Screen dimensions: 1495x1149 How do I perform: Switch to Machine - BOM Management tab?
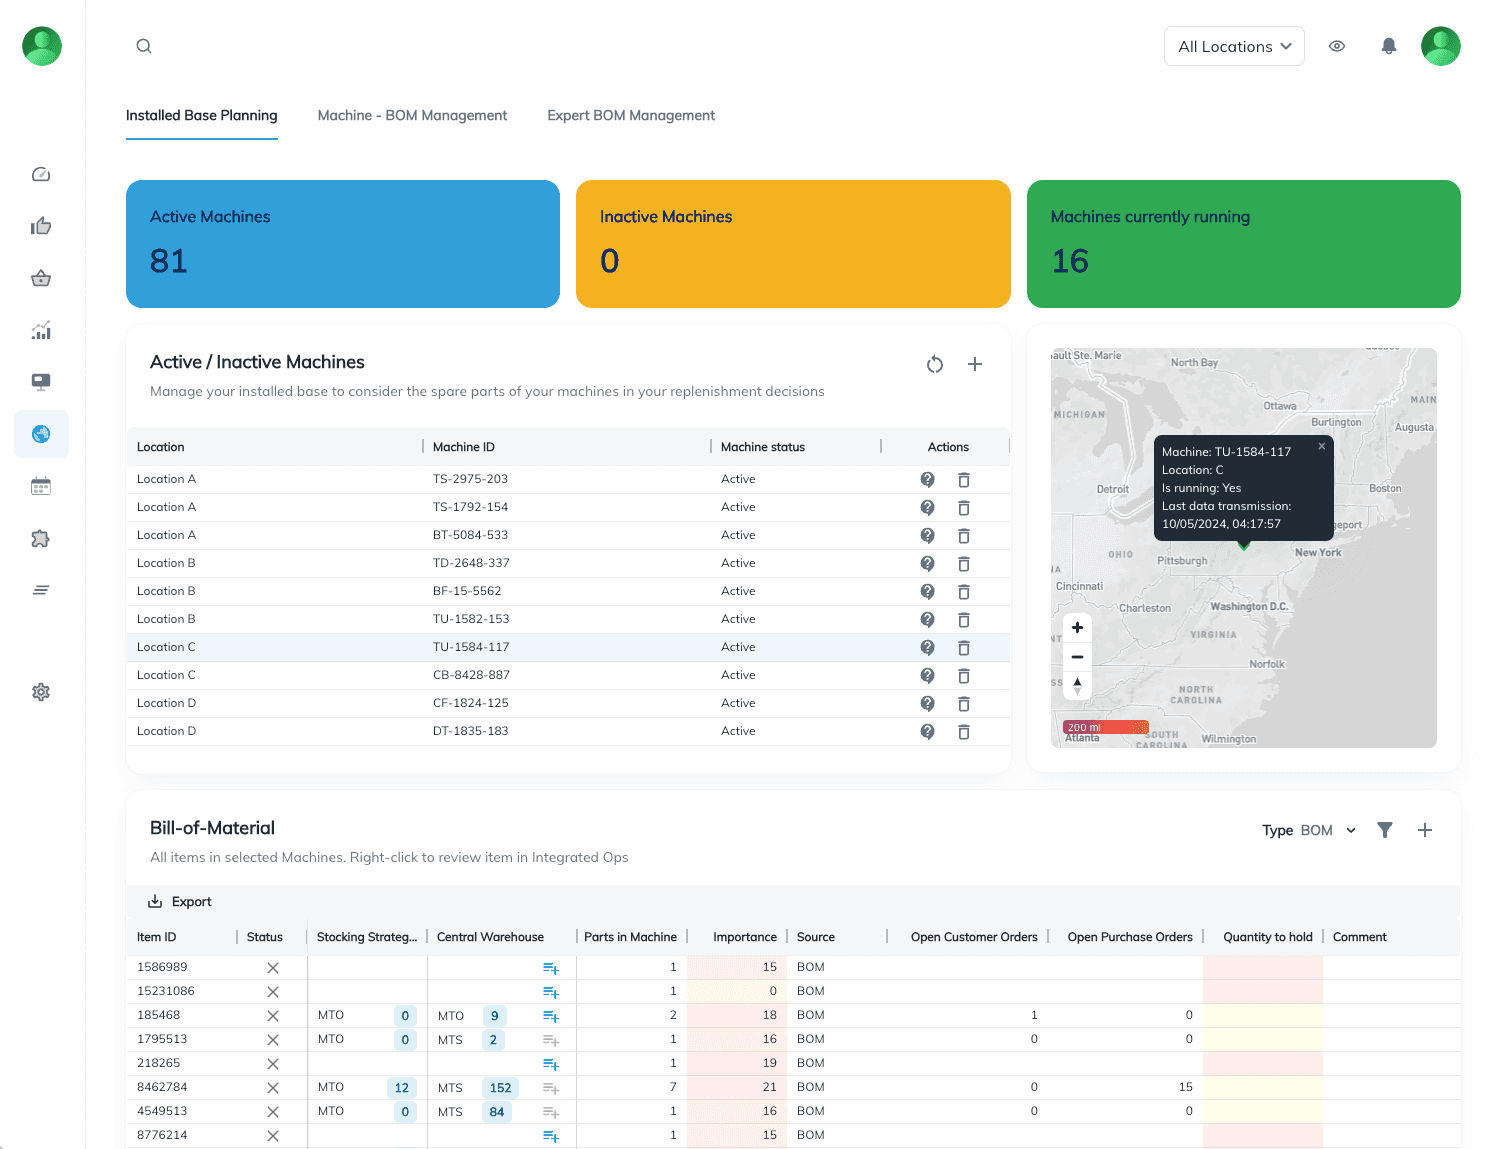[x=412, y=116]
